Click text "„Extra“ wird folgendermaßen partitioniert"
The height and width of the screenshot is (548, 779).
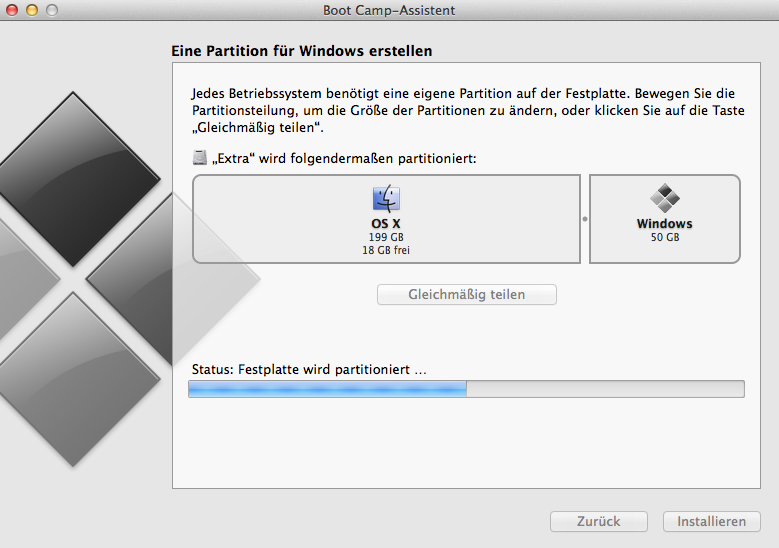click(x=343, y=158)
